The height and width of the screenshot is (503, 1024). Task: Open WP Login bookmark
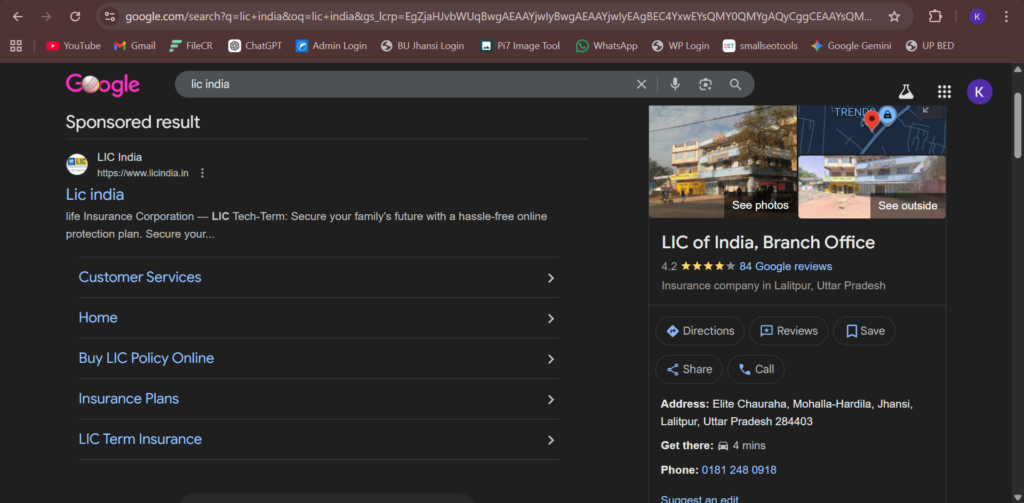(680, 46)
